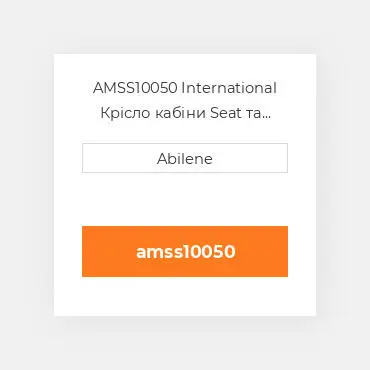The height and width of the screenshot is (370, 370).
Task: Click the word Крісло in the title
Action: tap(125, 113)
